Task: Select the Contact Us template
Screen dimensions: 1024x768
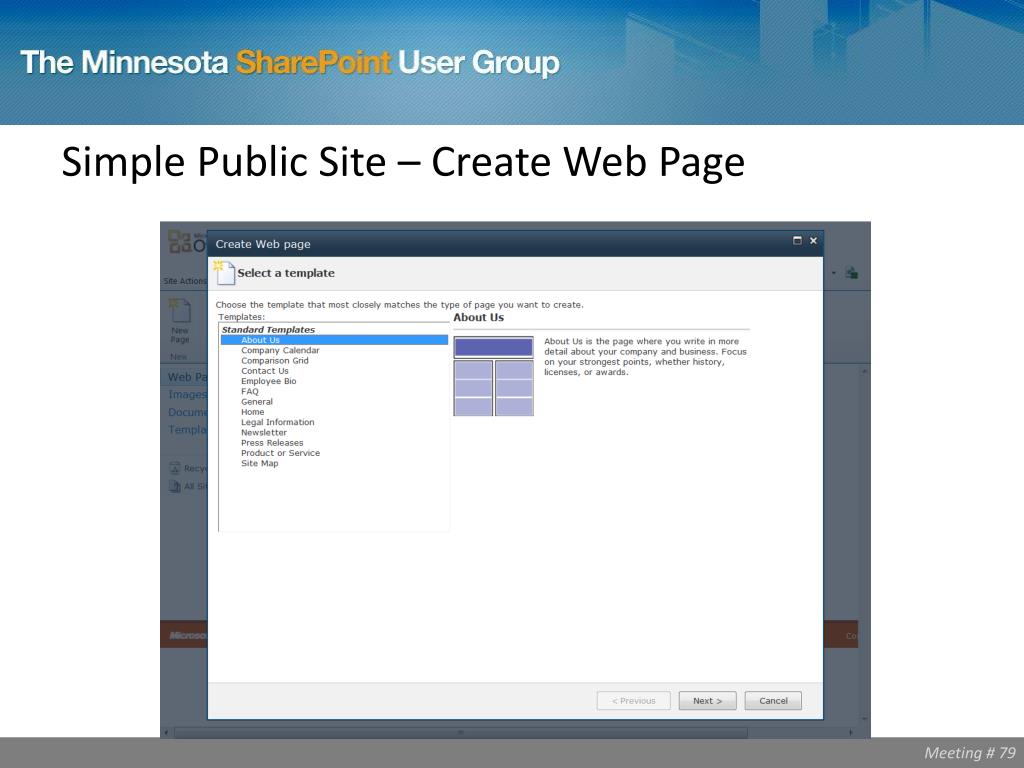Action: (264, 371)
